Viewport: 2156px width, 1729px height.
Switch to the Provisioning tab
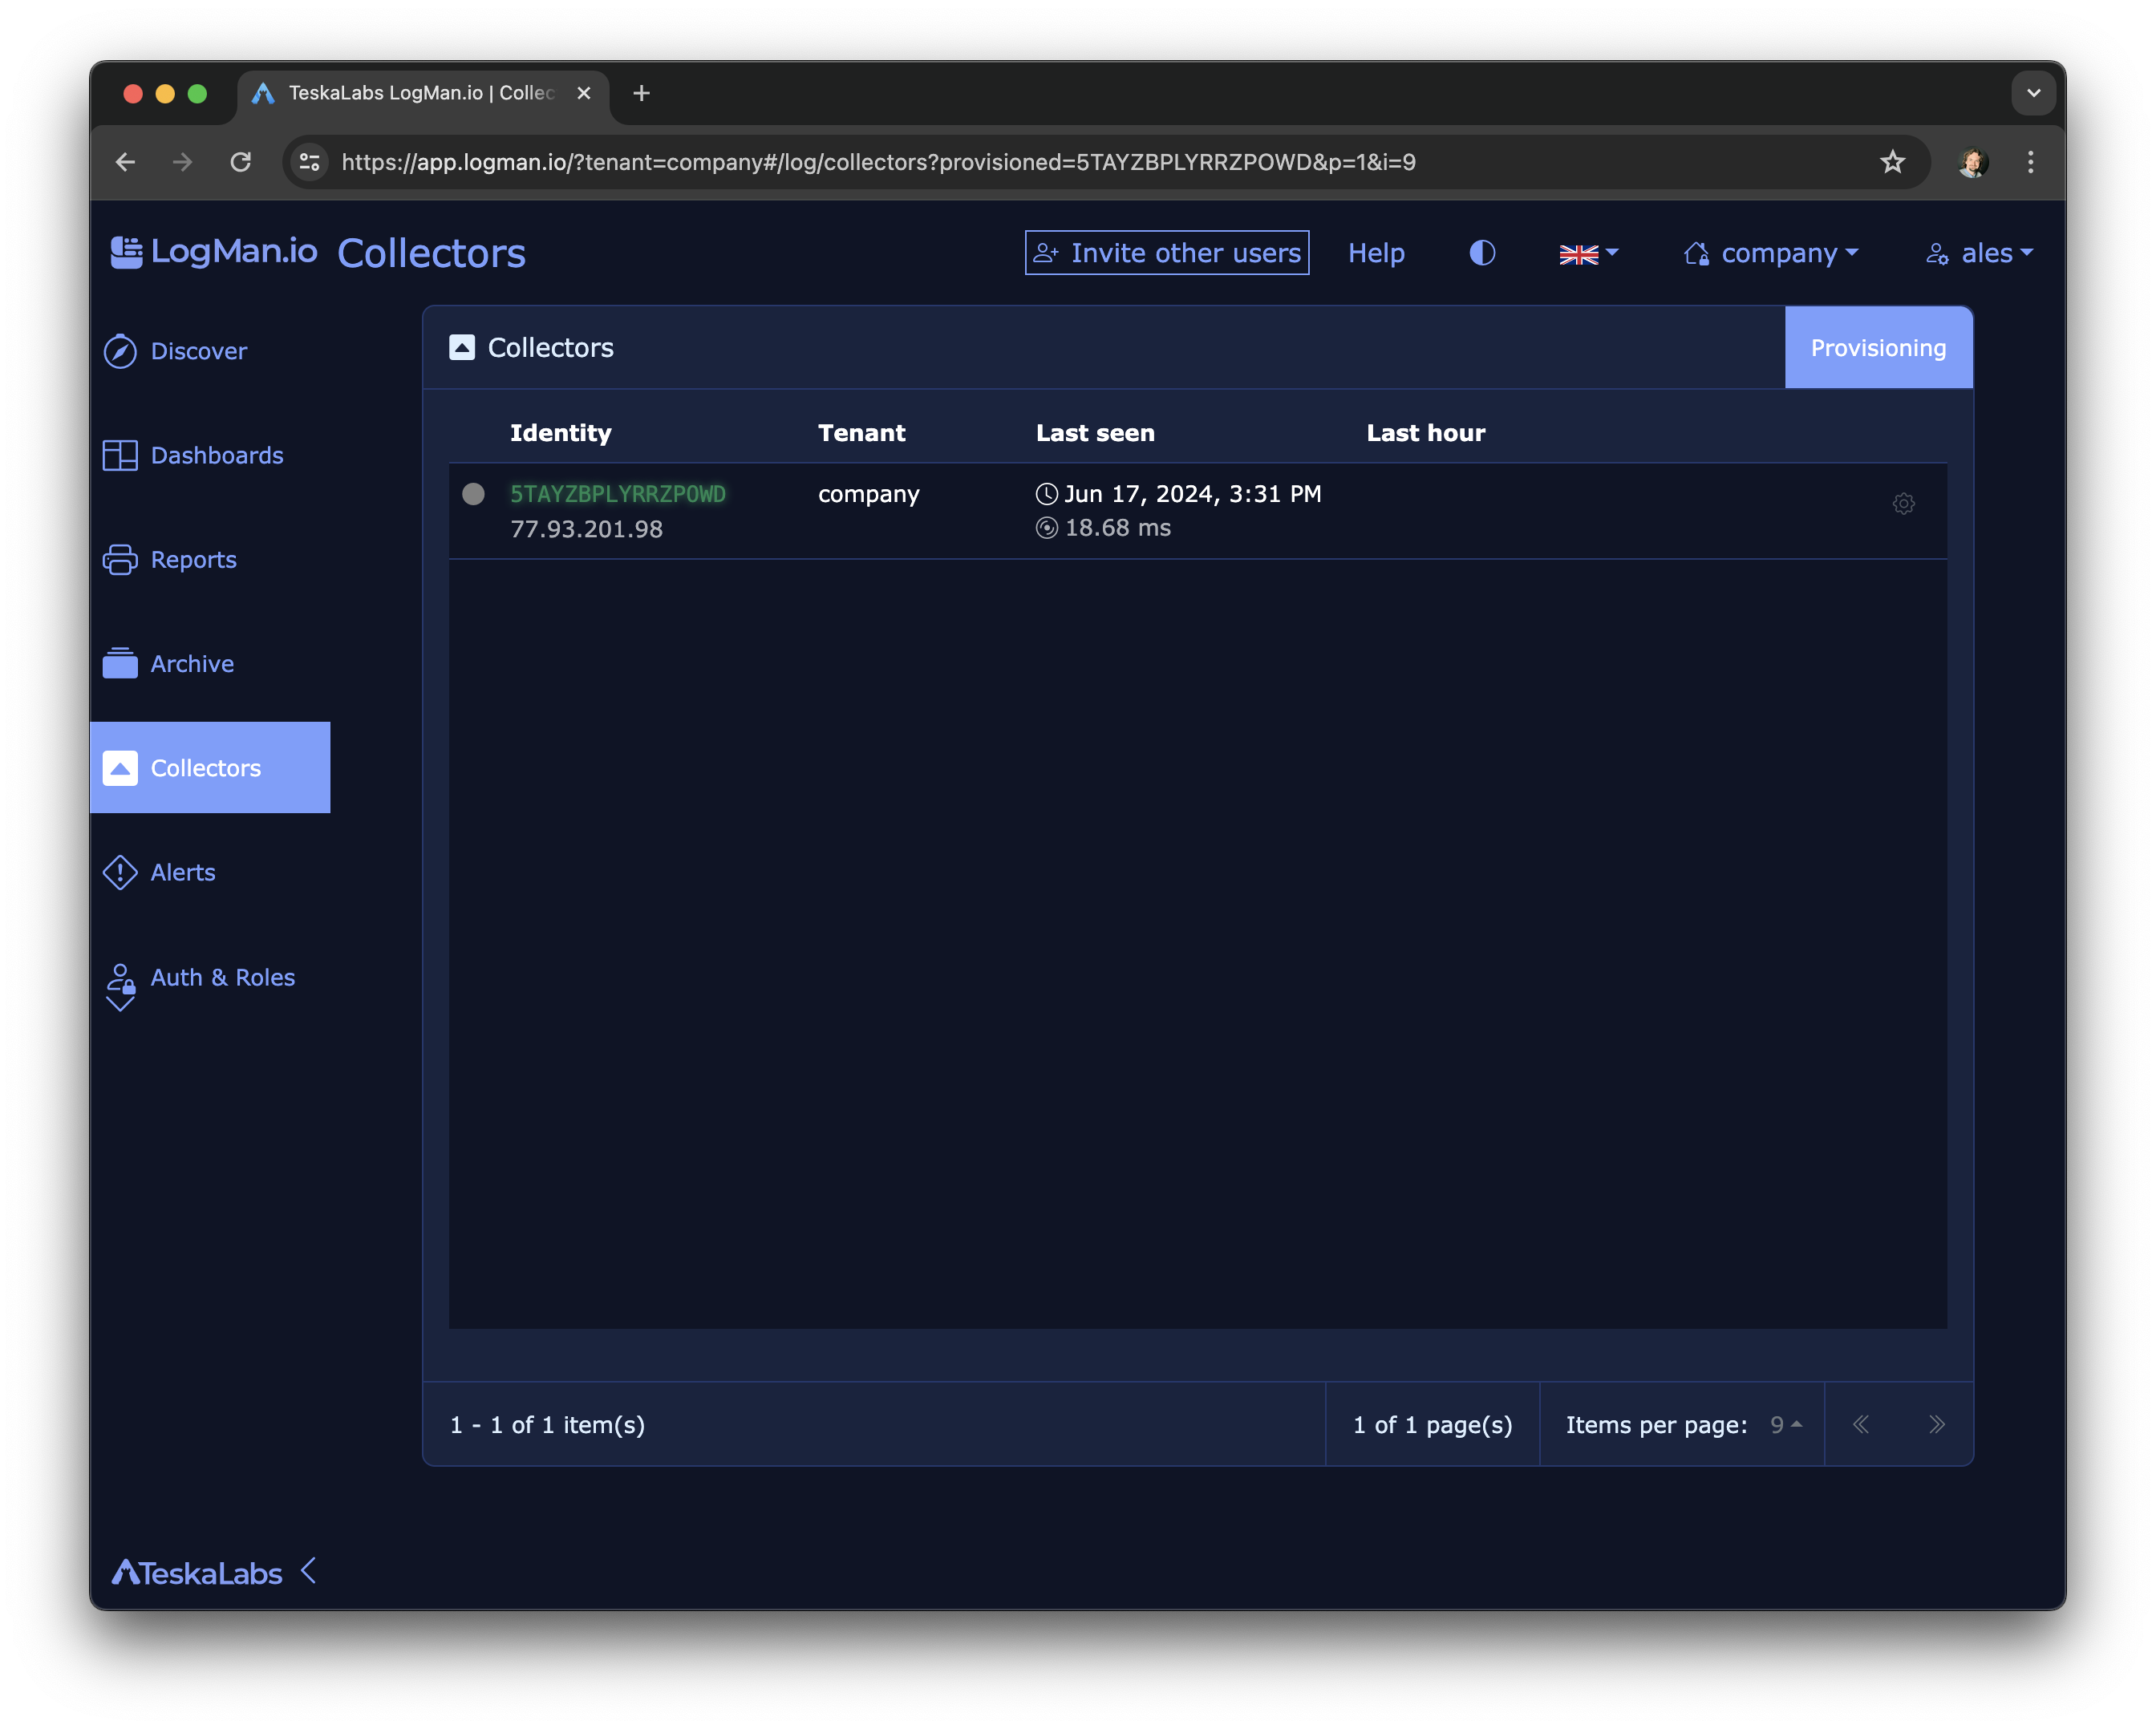(x=1877, y=348)
